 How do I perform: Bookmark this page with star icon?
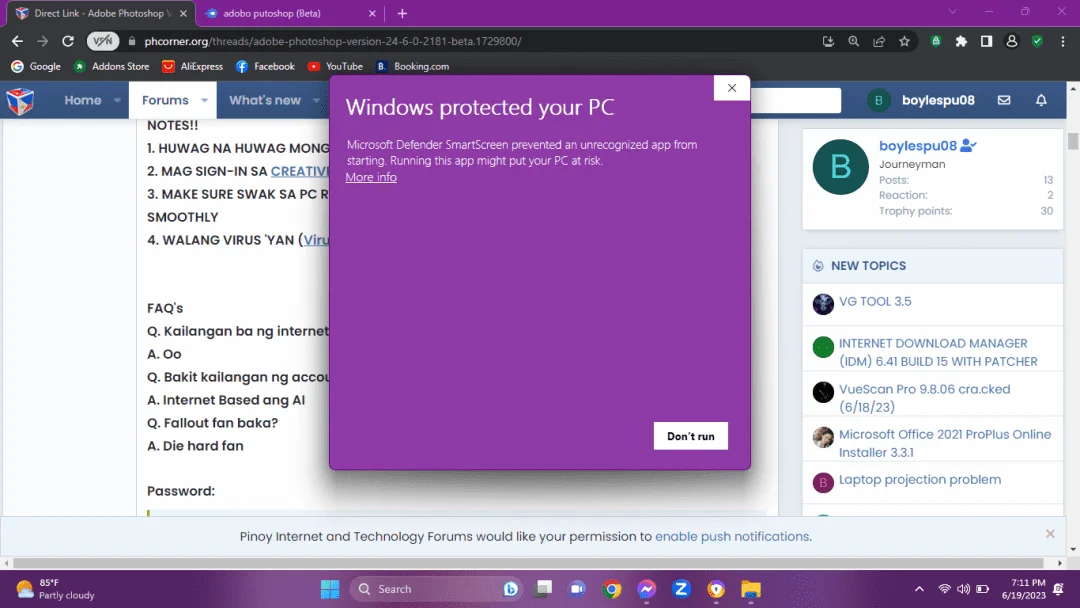(x=904, y=41)
